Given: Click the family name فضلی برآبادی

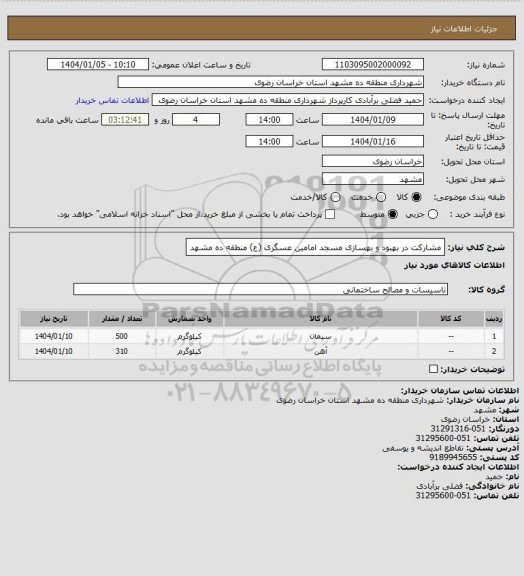Looking at the screenshot, I should 439,486.
